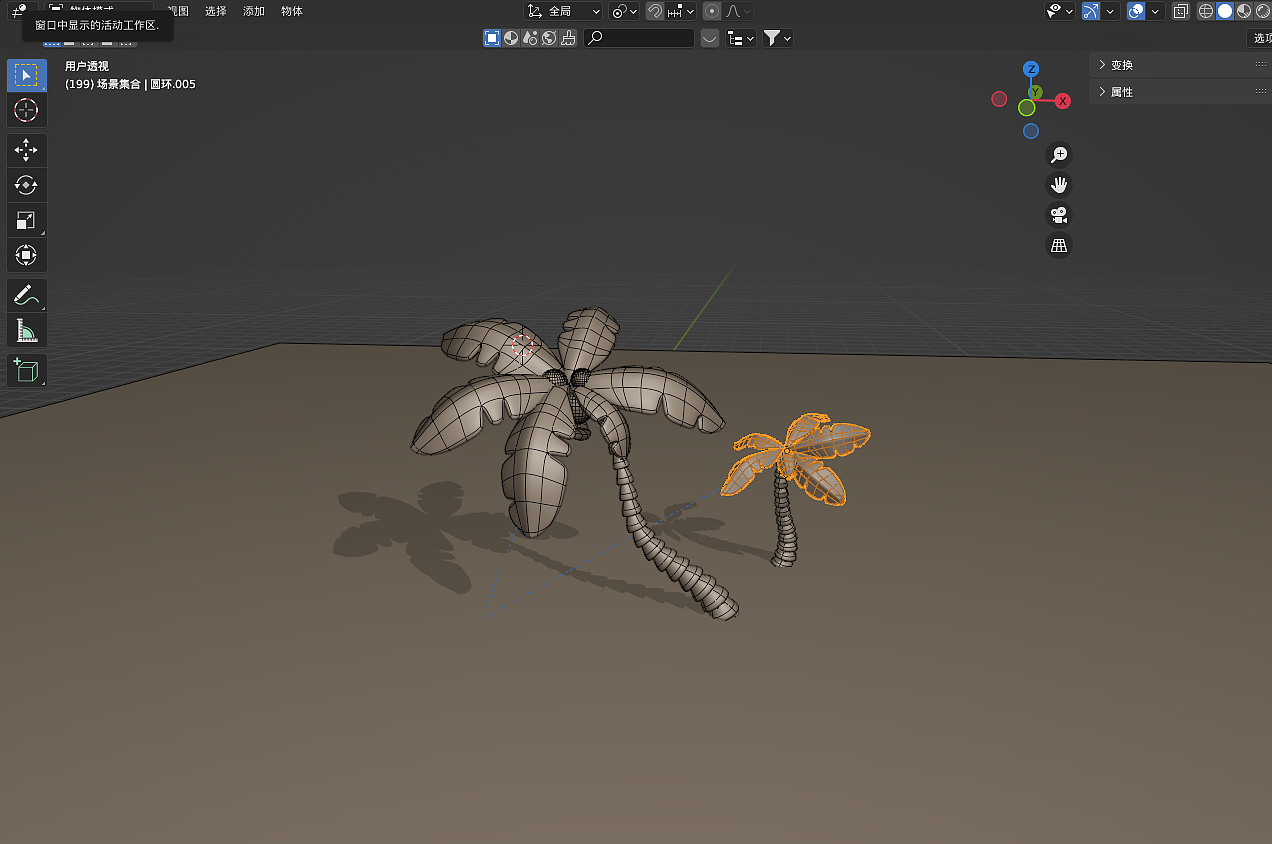Switch perspective/orthographic with grid icon
This screenshot has height=844, width=1272.
point(1058,245)
